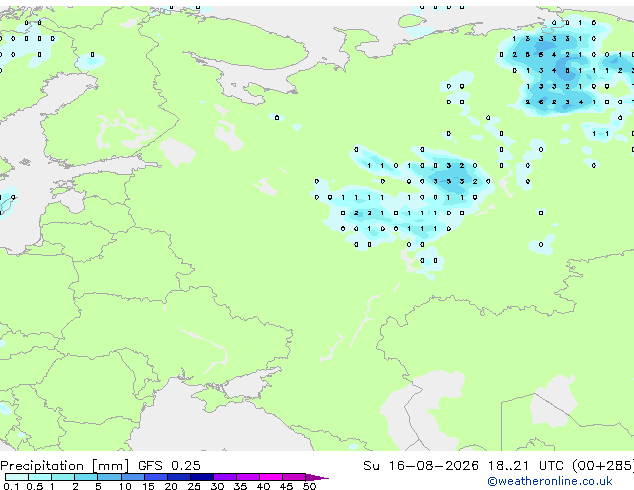Pick the 35–40 mm legend swatch
Screen dimensions: 634x490
point(247,477)
